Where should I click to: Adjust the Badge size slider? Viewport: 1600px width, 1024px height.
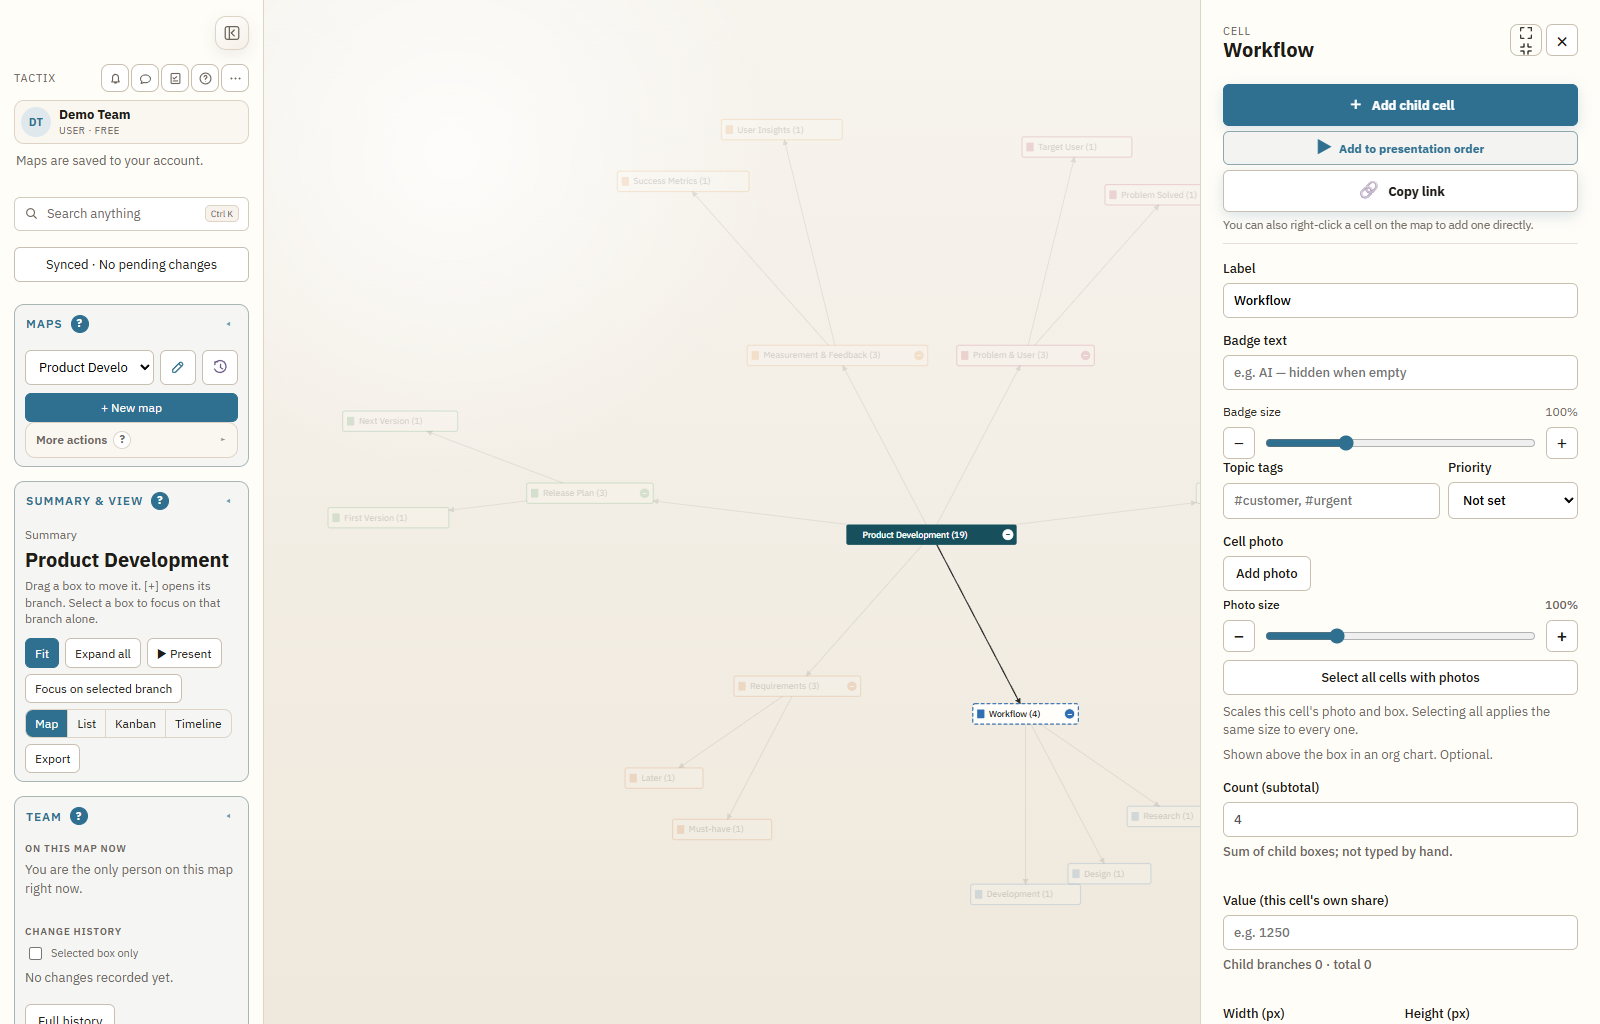1400,443
